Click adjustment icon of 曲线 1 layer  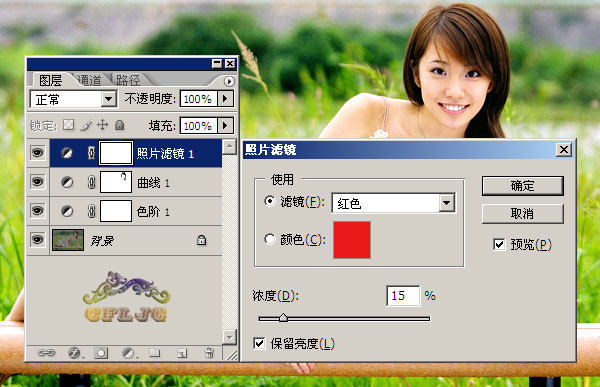[x=67, y=182]
